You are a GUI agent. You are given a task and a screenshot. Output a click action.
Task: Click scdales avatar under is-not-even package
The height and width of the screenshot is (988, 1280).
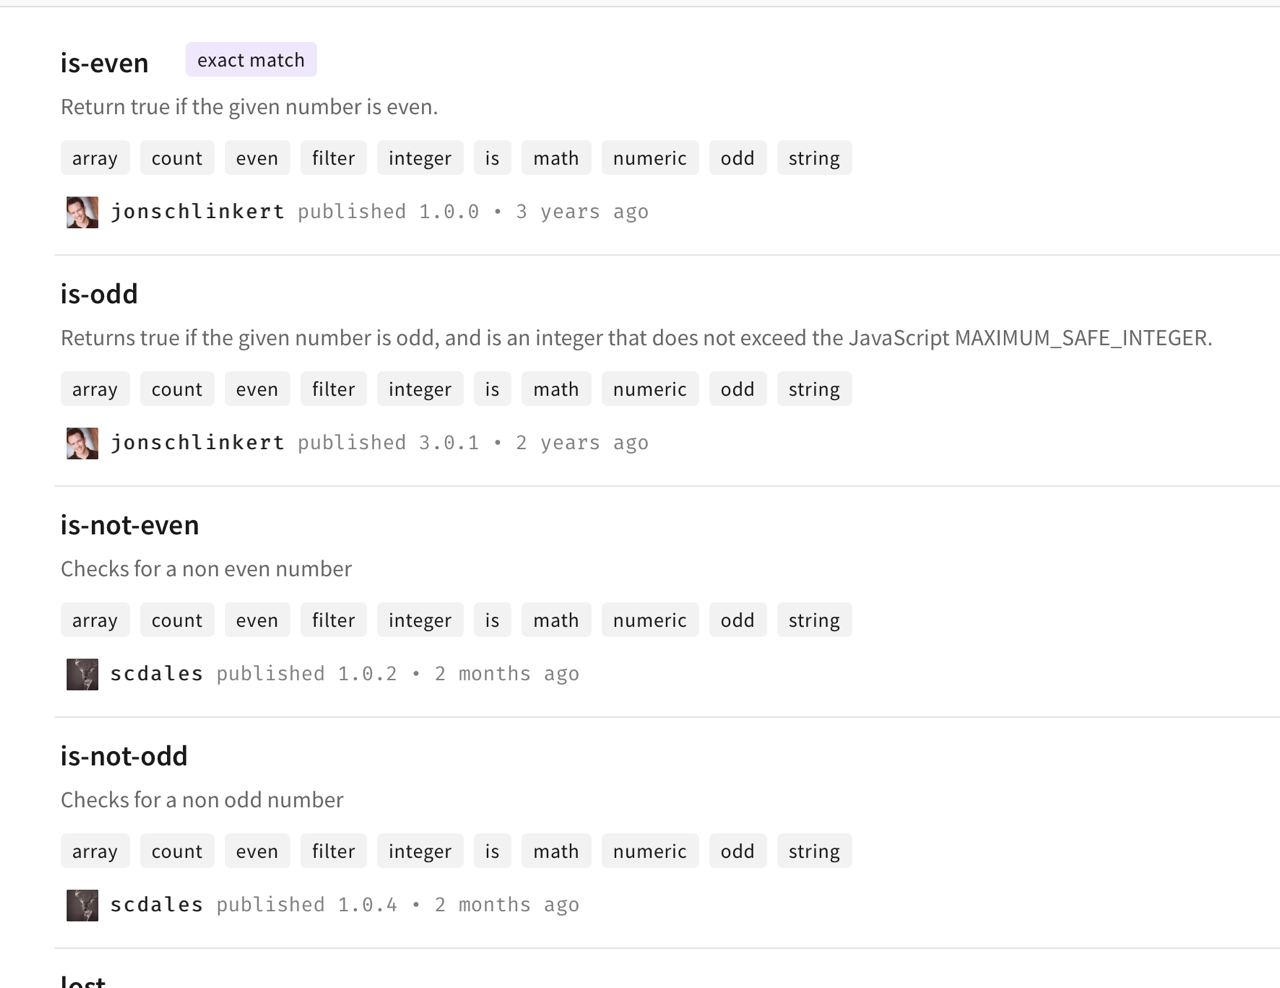click(x=82, y=674)
